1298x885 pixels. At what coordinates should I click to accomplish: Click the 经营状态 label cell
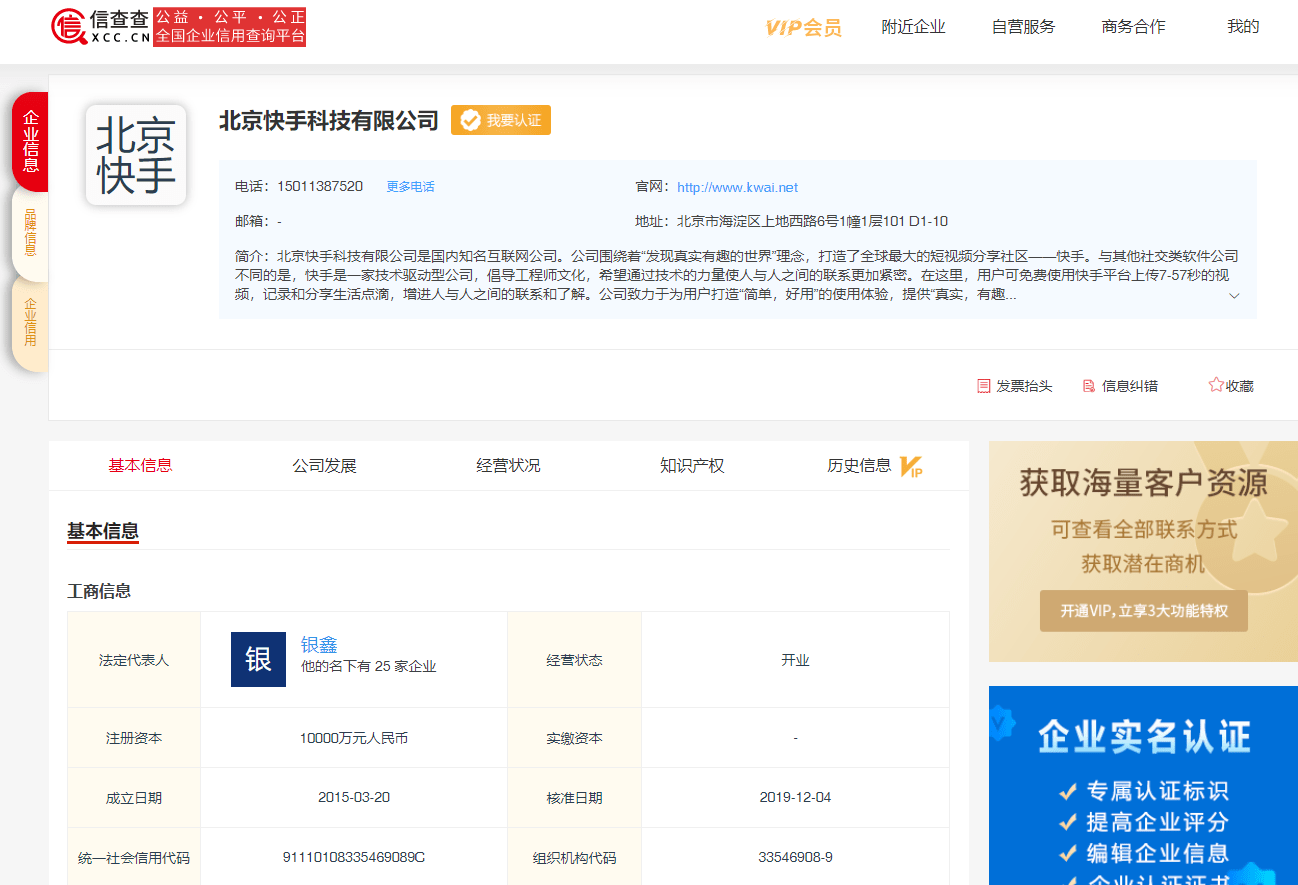(x=575, y=660)
